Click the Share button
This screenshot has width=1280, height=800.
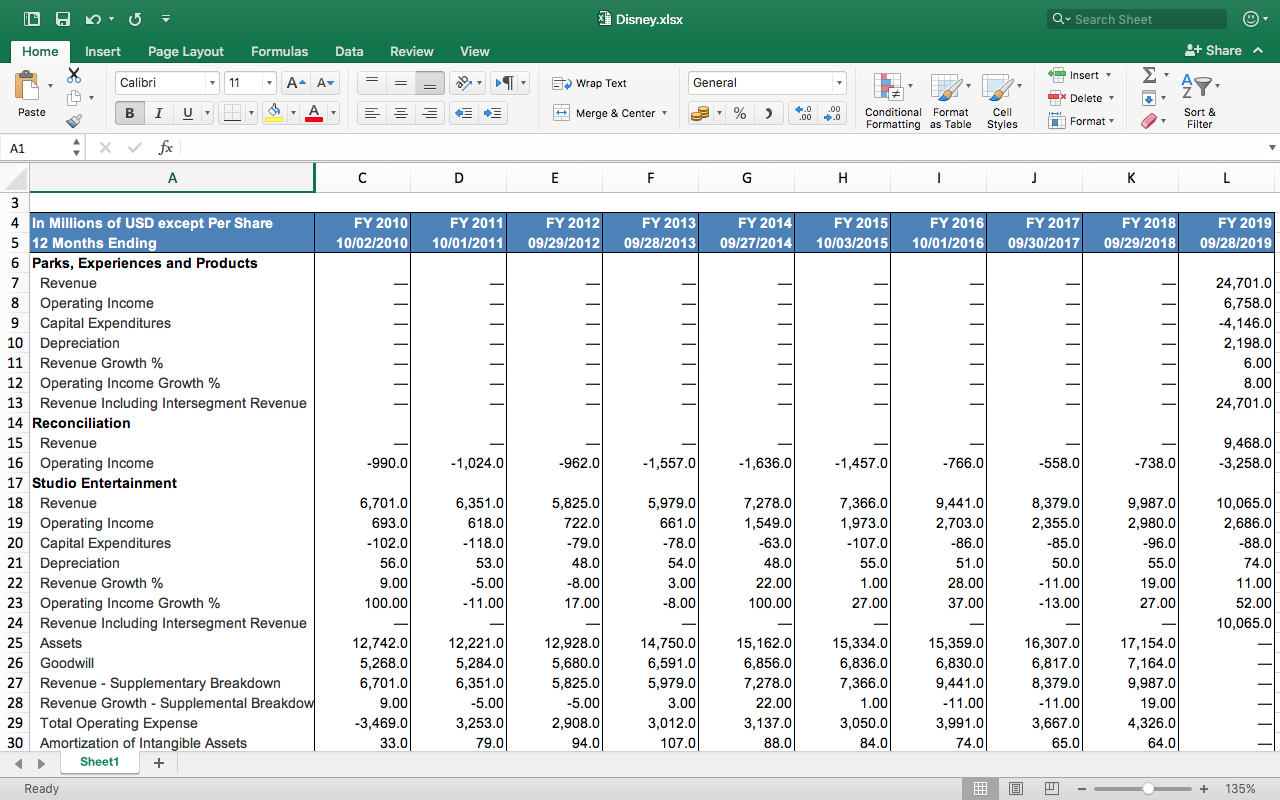tap(1213, 50)
